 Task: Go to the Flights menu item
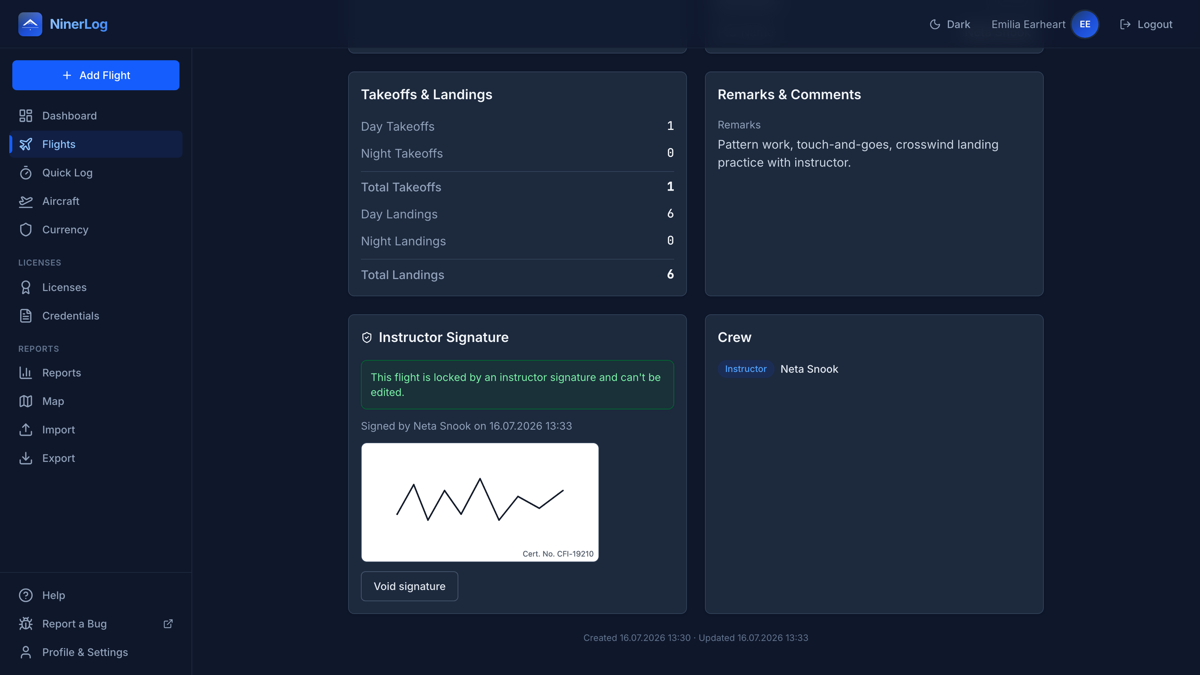coord(96,144)
